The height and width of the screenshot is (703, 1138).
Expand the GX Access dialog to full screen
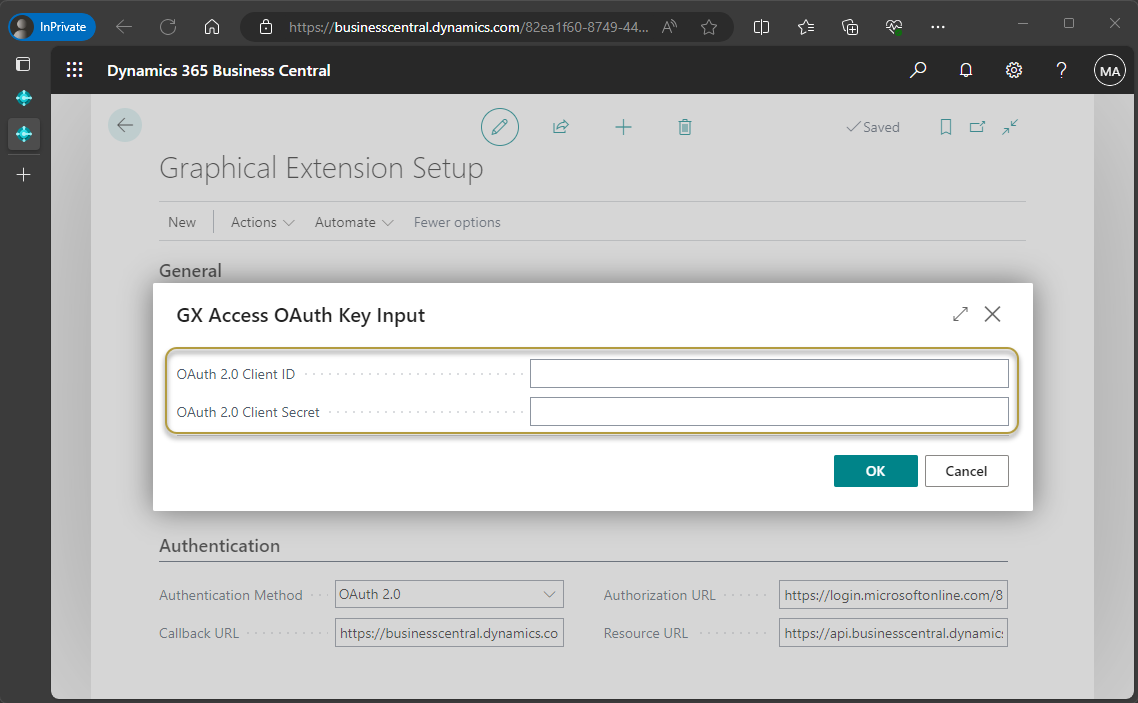pyautogui.click(x=959, y=313)
